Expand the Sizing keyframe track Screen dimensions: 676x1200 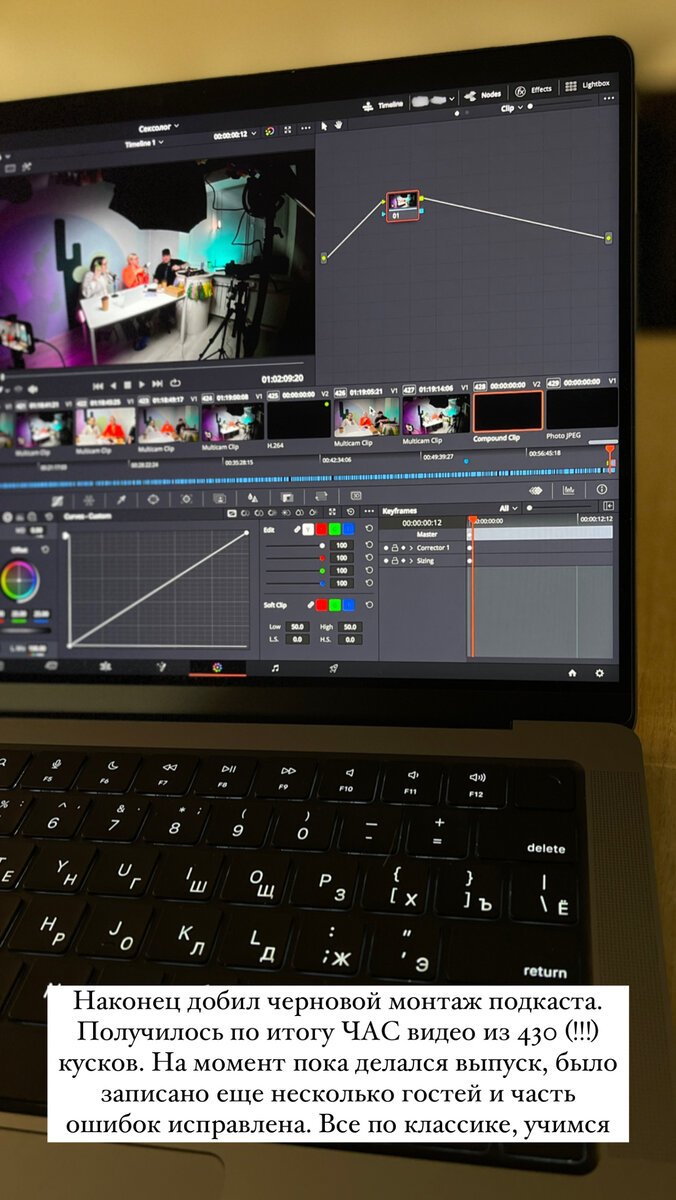tap(411, 561)
